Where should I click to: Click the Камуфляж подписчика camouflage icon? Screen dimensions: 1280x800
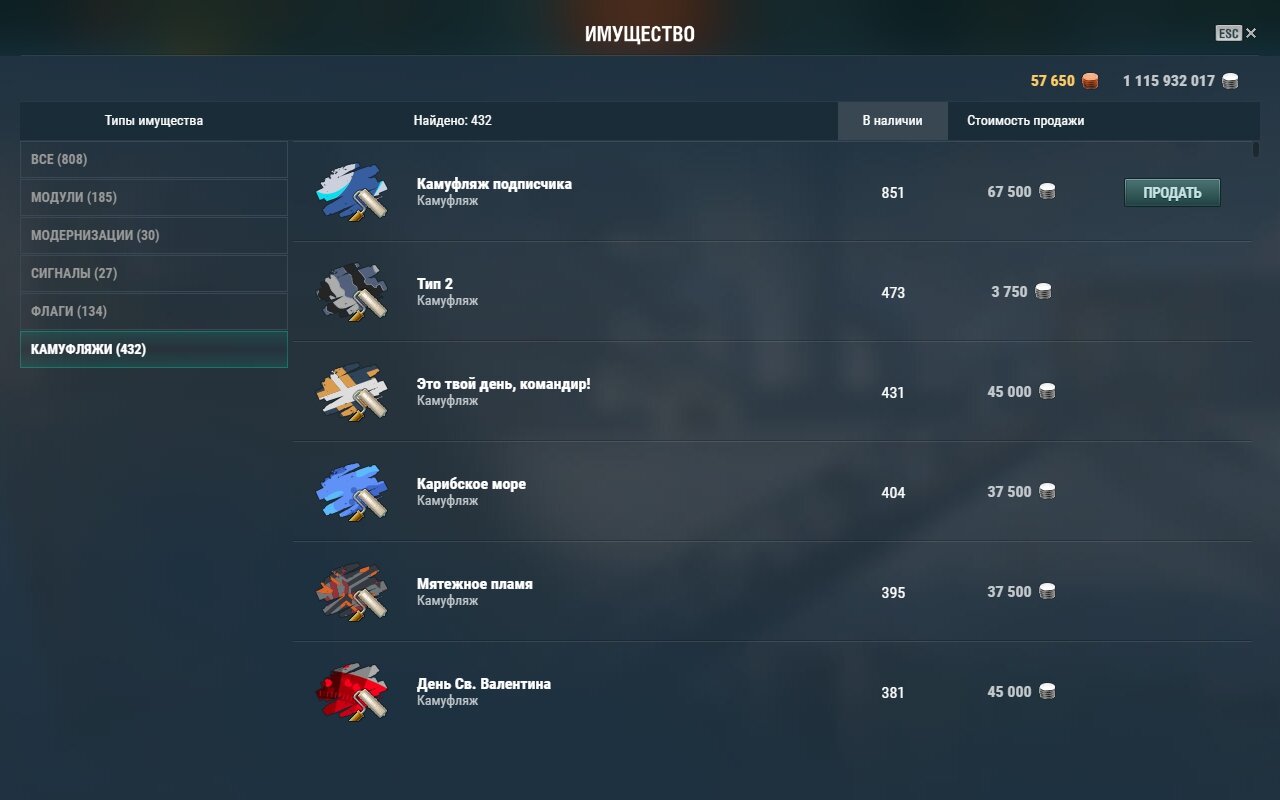click(352, 192)
